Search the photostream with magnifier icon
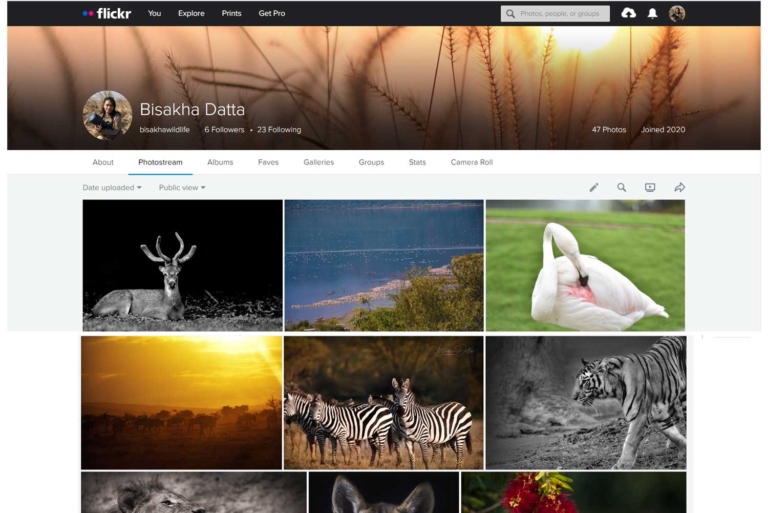This screenshot has width=768, height=513. pyautogui.click(x=621, y=187)
